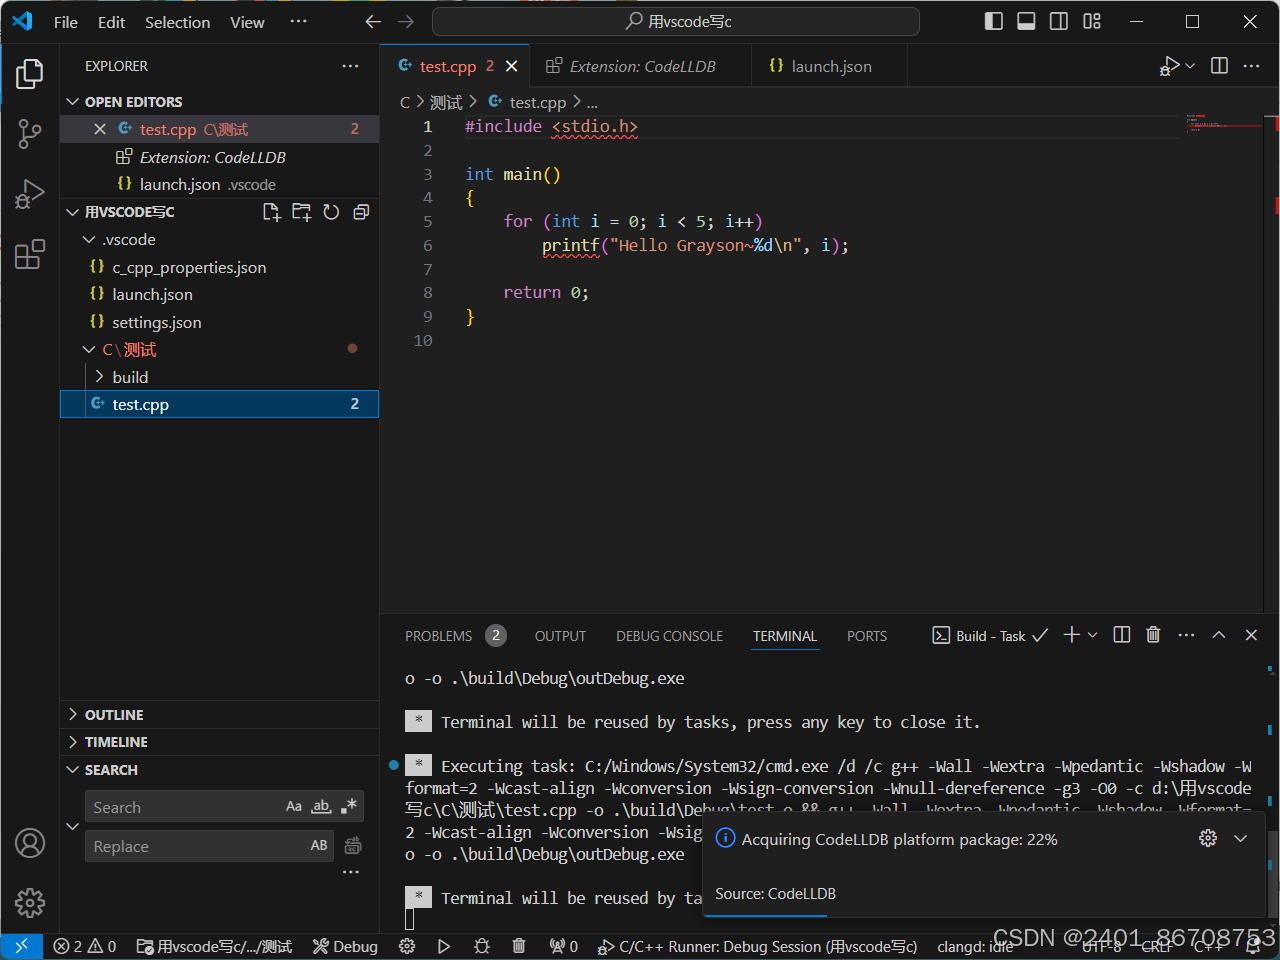Open the Selection menu
This screenshot has width=1280, height=960.
pos(177,21)
